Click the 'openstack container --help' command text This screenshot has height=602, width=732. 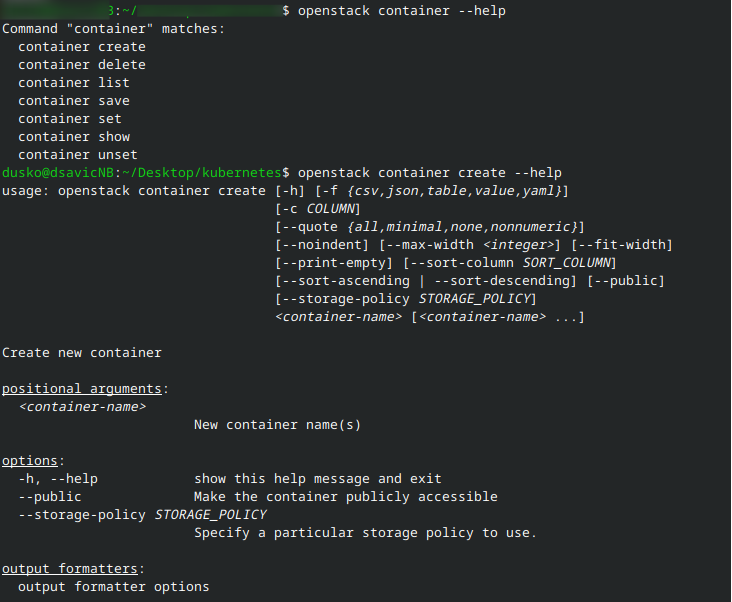(x=402, y=11)
